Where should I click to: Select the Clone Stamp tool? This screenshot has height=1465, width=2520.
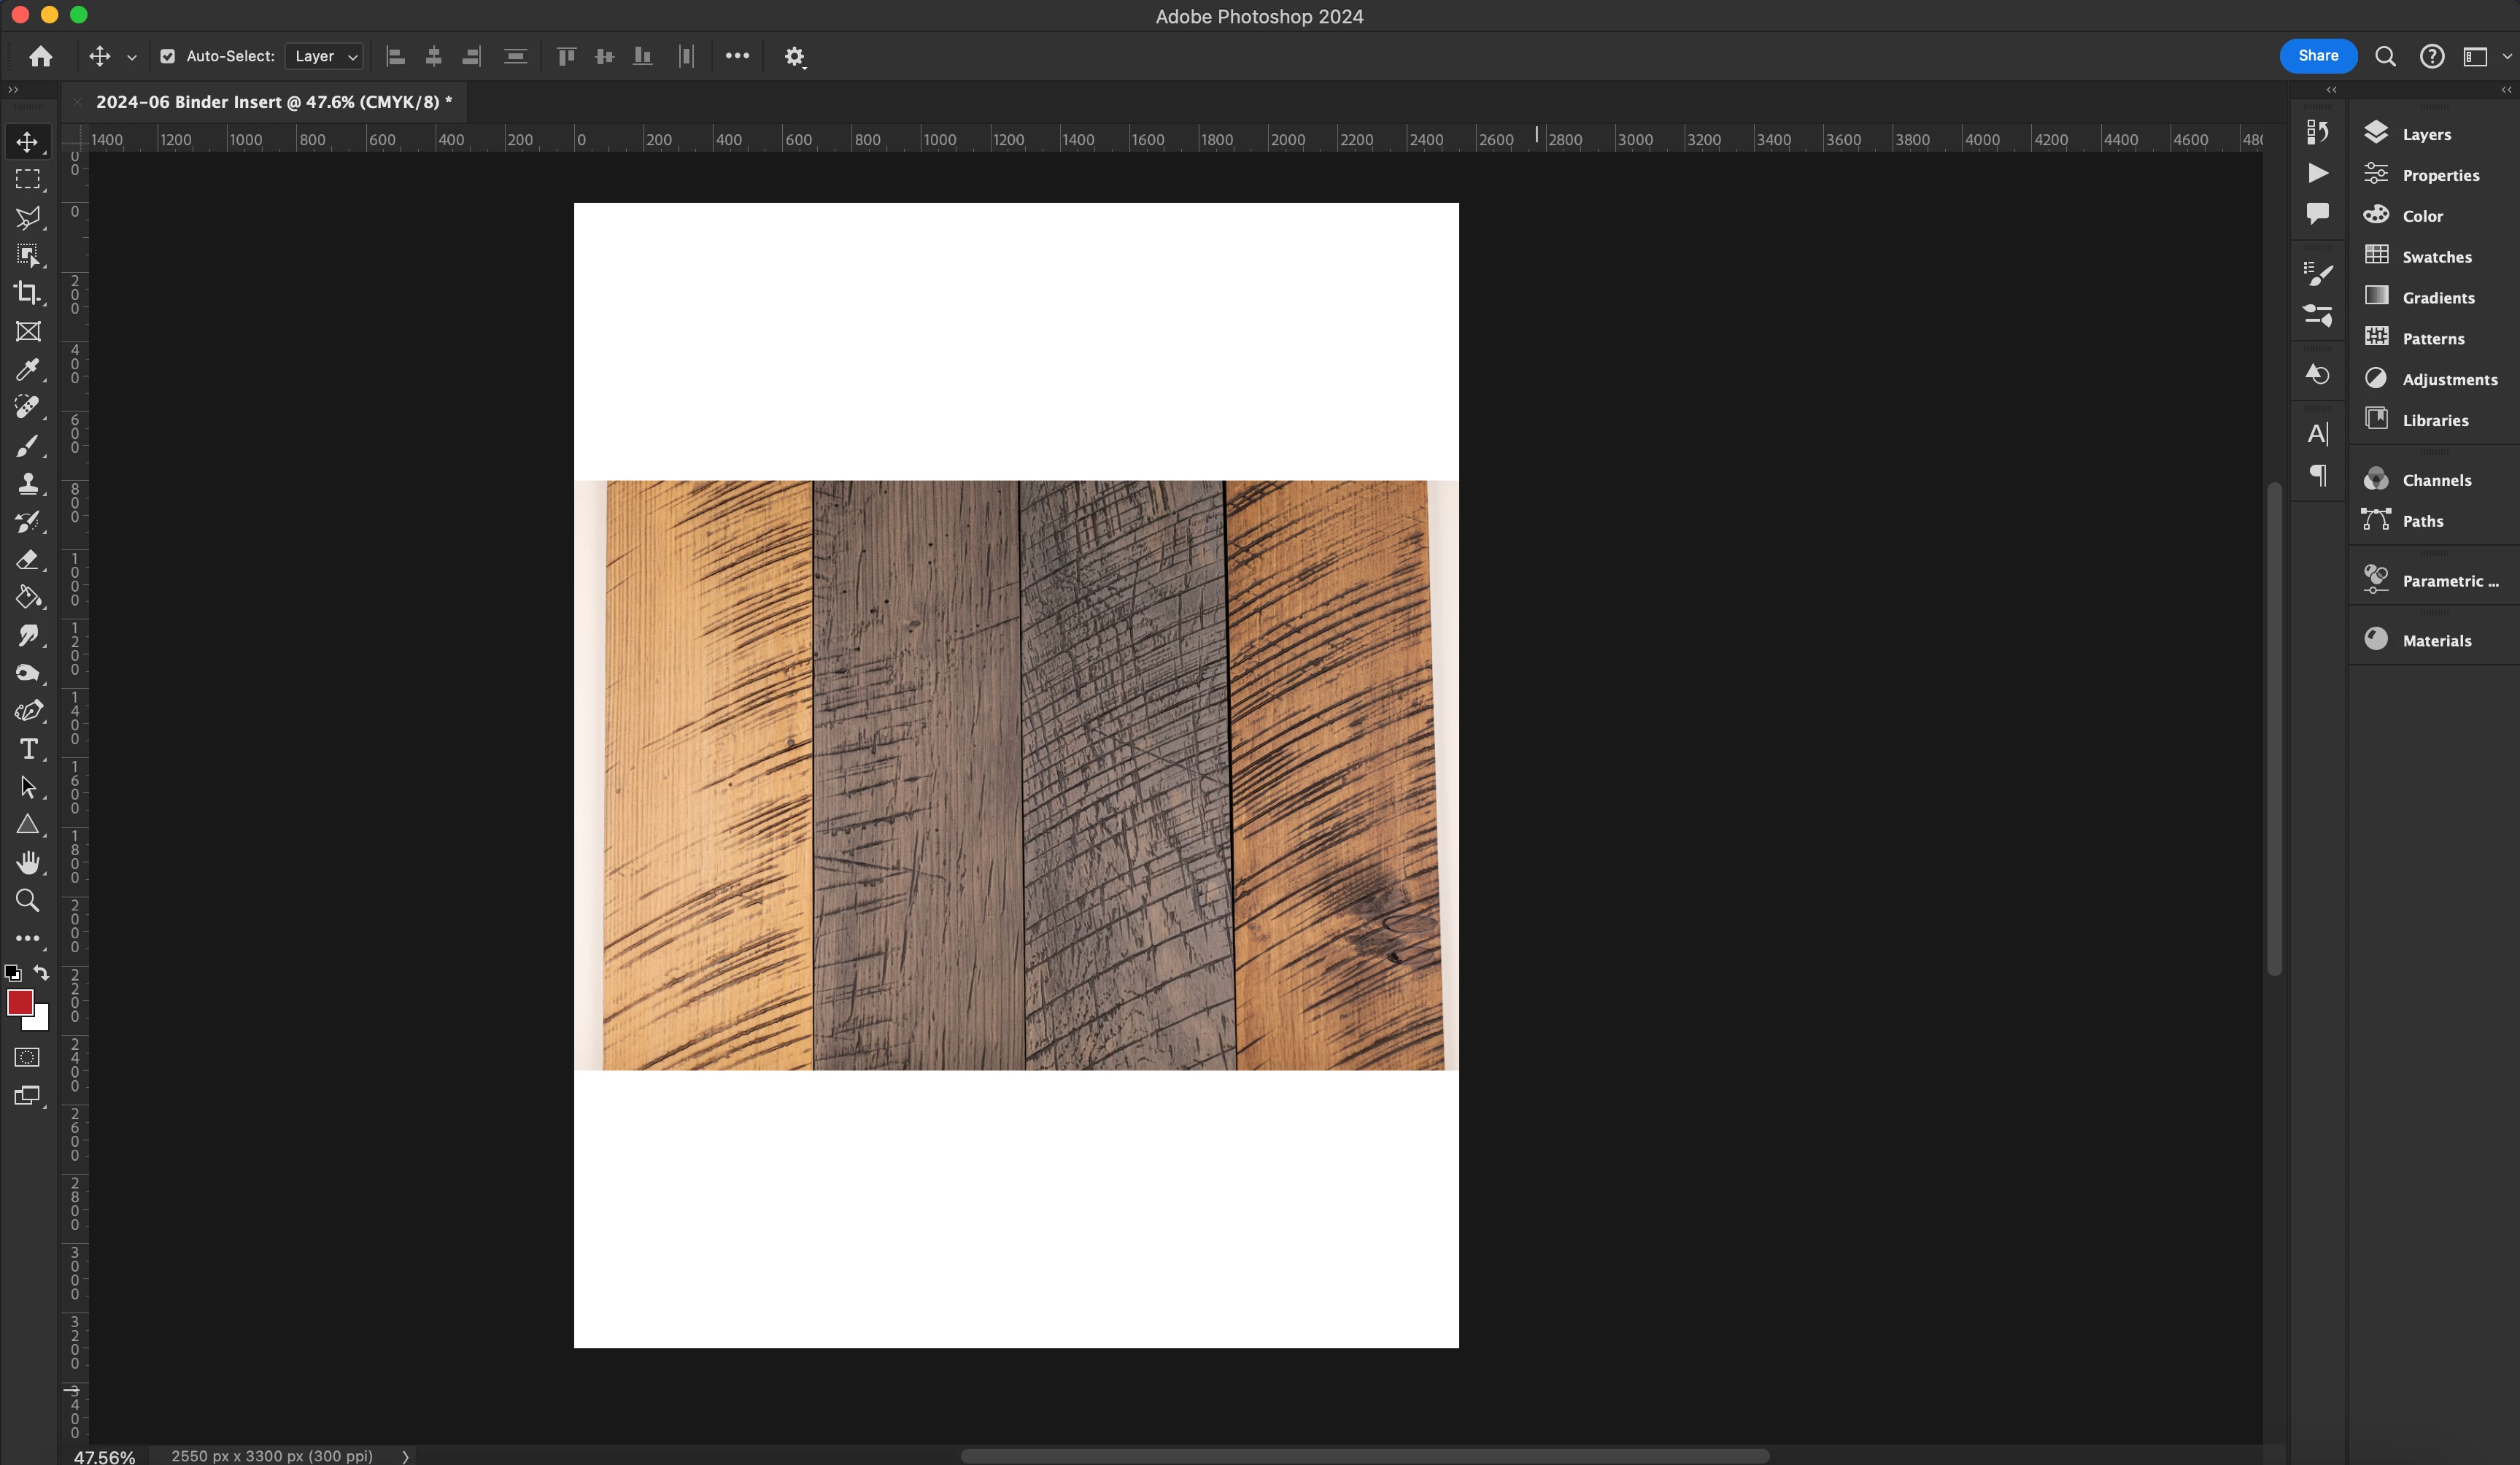[x=27, y=484]
